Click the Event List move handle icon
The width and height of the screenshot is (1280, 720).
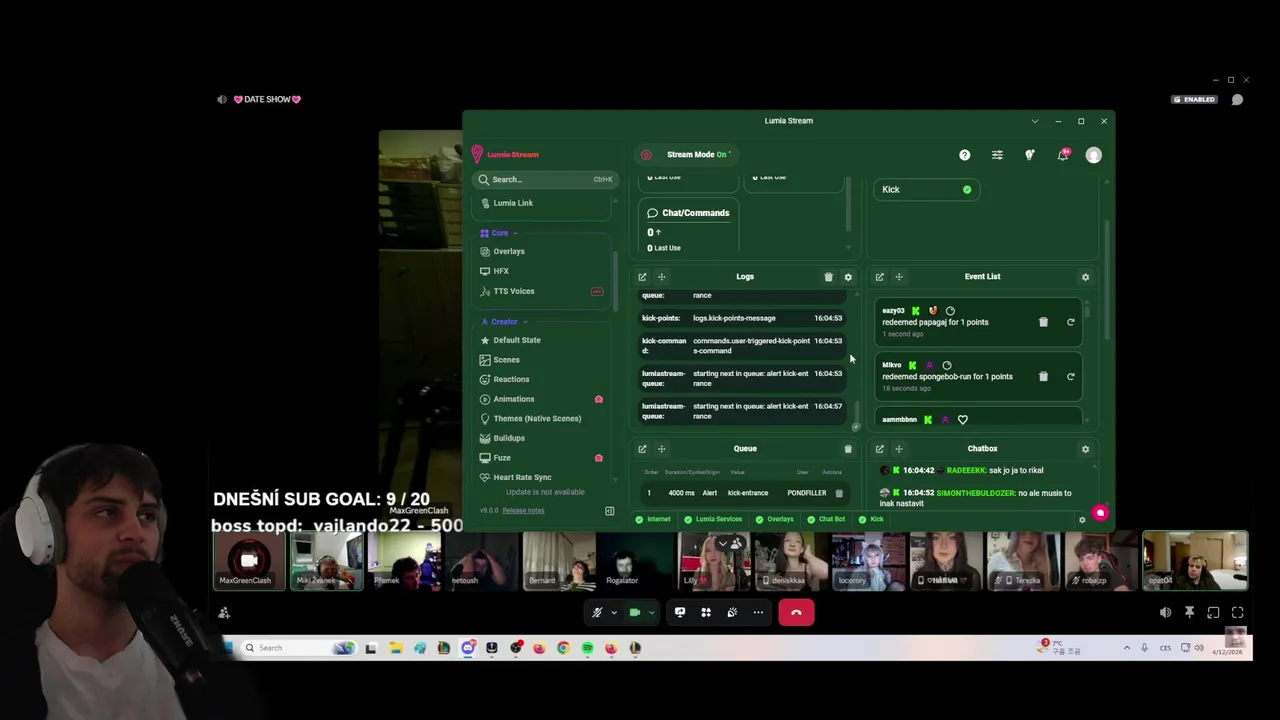(x=899, y=277)
